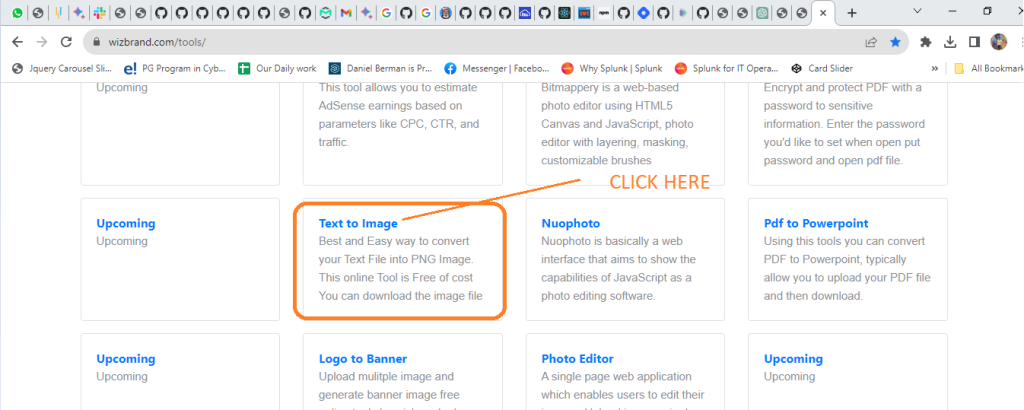Screen dimensions: 1024x410
Task: Expand the tab search dropdown chevron
Action: coord(918,12)
